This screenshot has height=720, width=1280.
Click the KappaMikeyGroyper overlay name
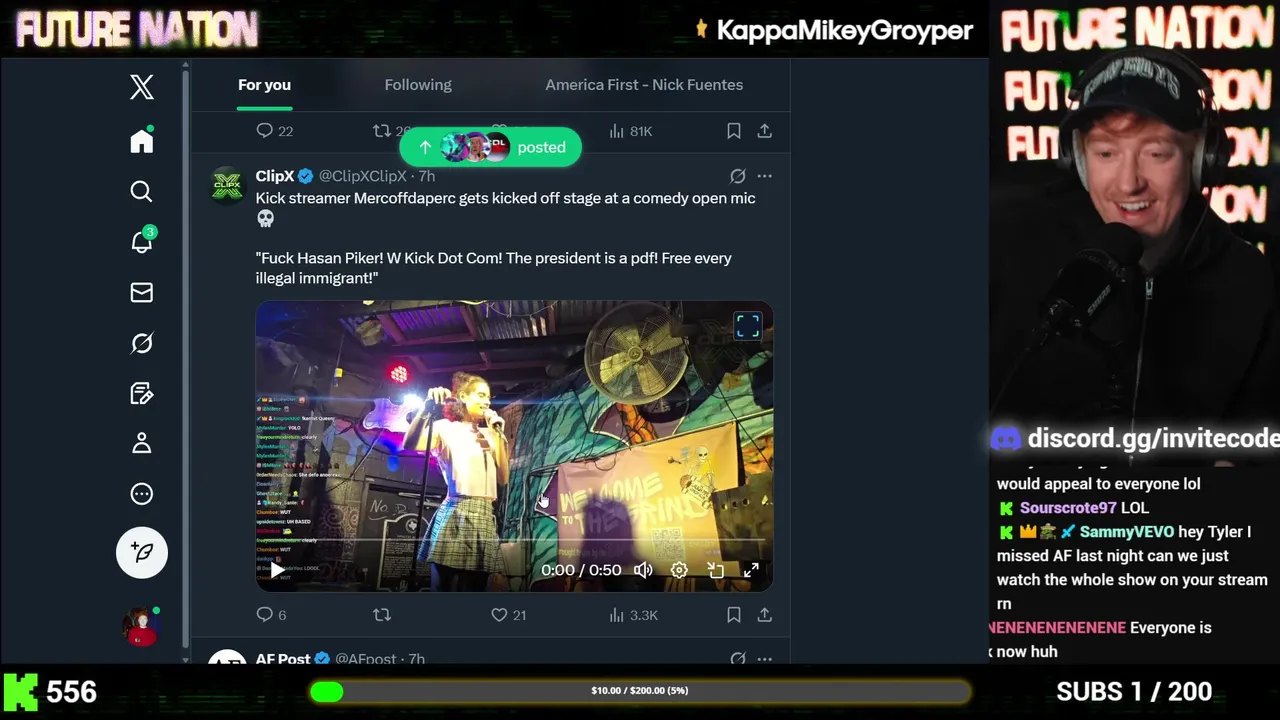coord(844,30)
